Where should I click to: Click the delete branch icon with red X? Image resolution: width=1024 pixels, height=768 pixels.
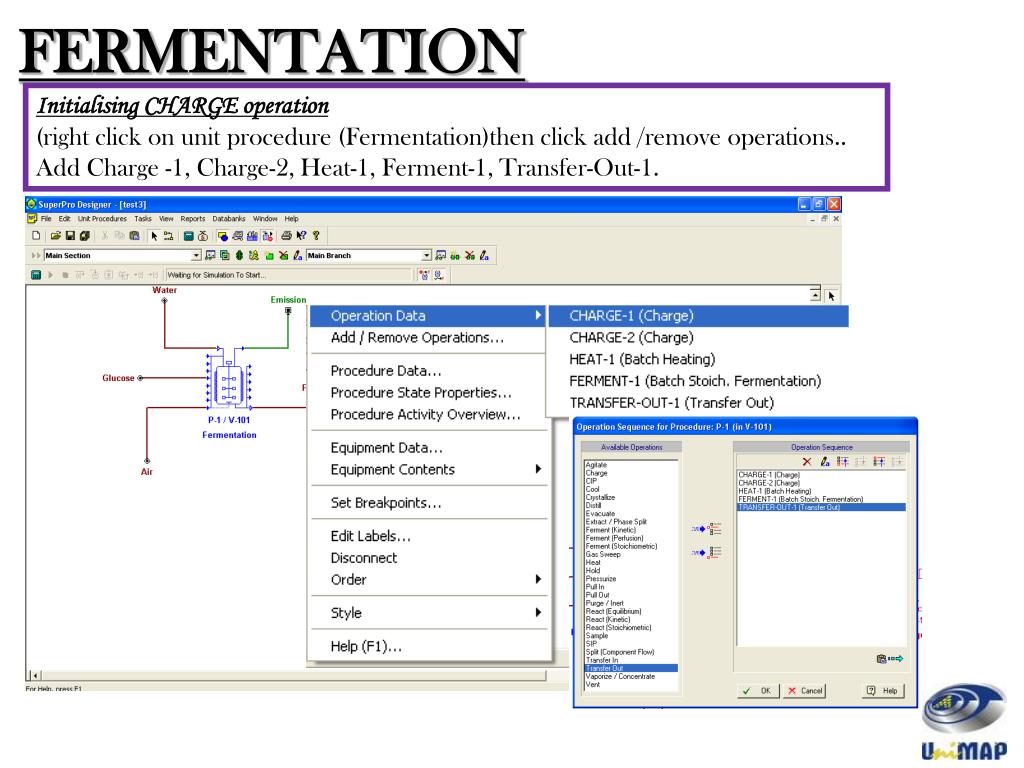point(470,255)
